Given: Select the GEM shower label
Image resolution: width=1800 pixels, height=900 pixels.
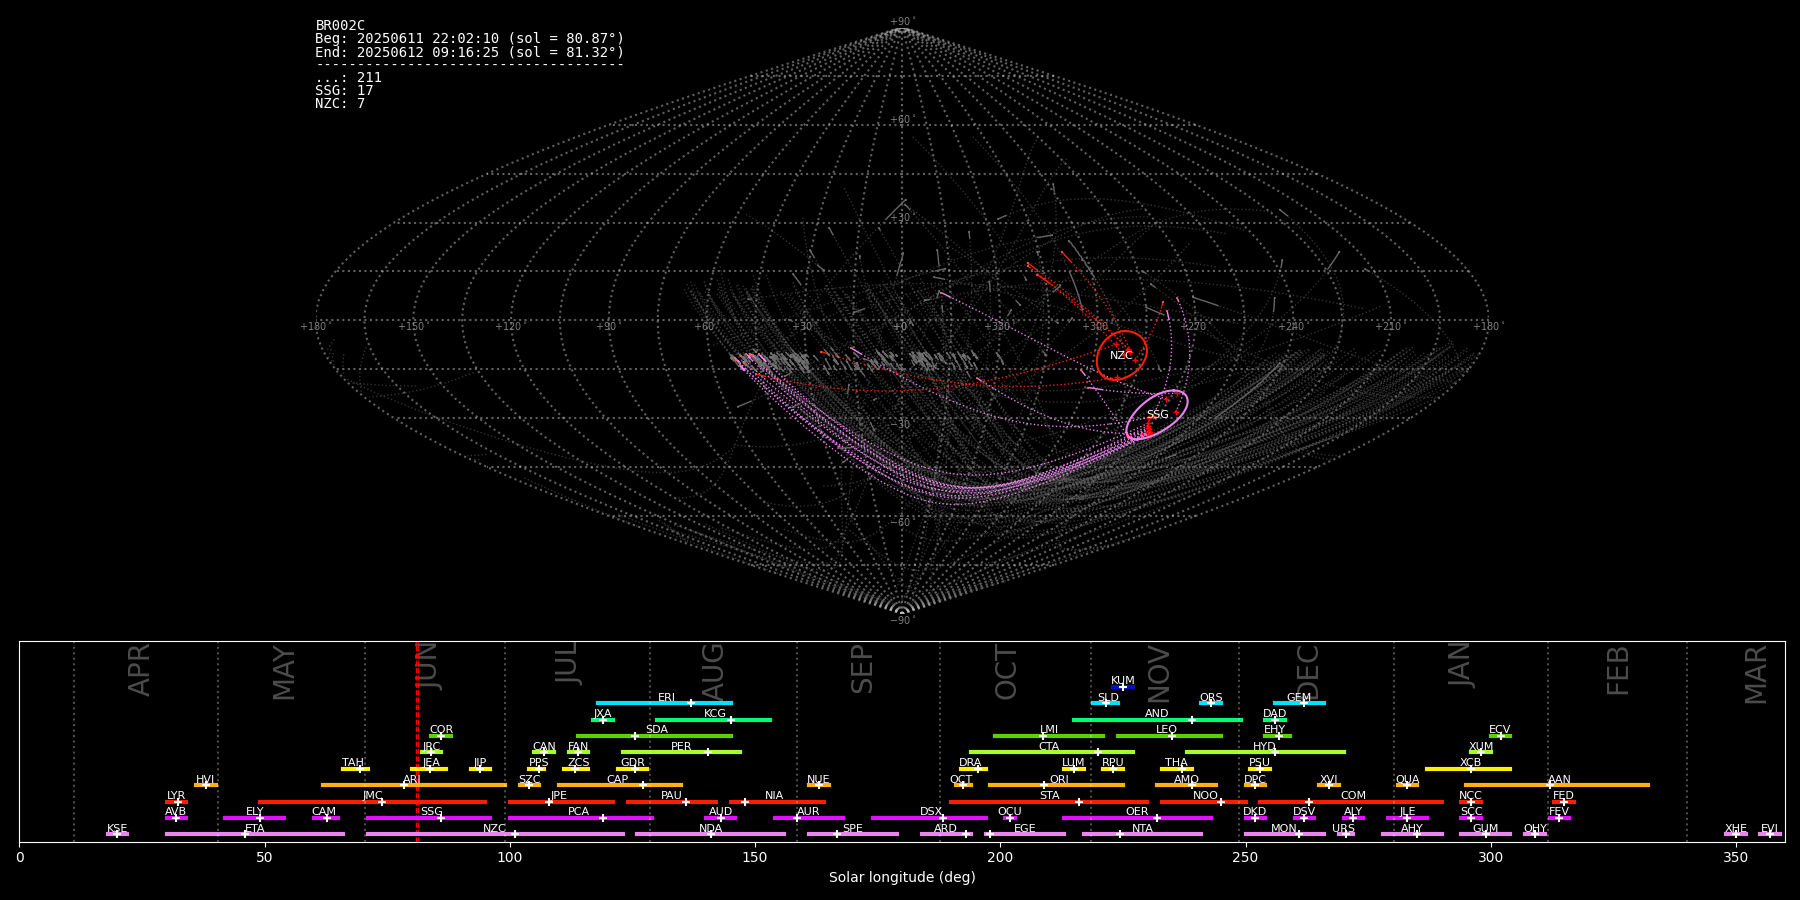Looking at the screenshot, I should (x=1299, y=698).
